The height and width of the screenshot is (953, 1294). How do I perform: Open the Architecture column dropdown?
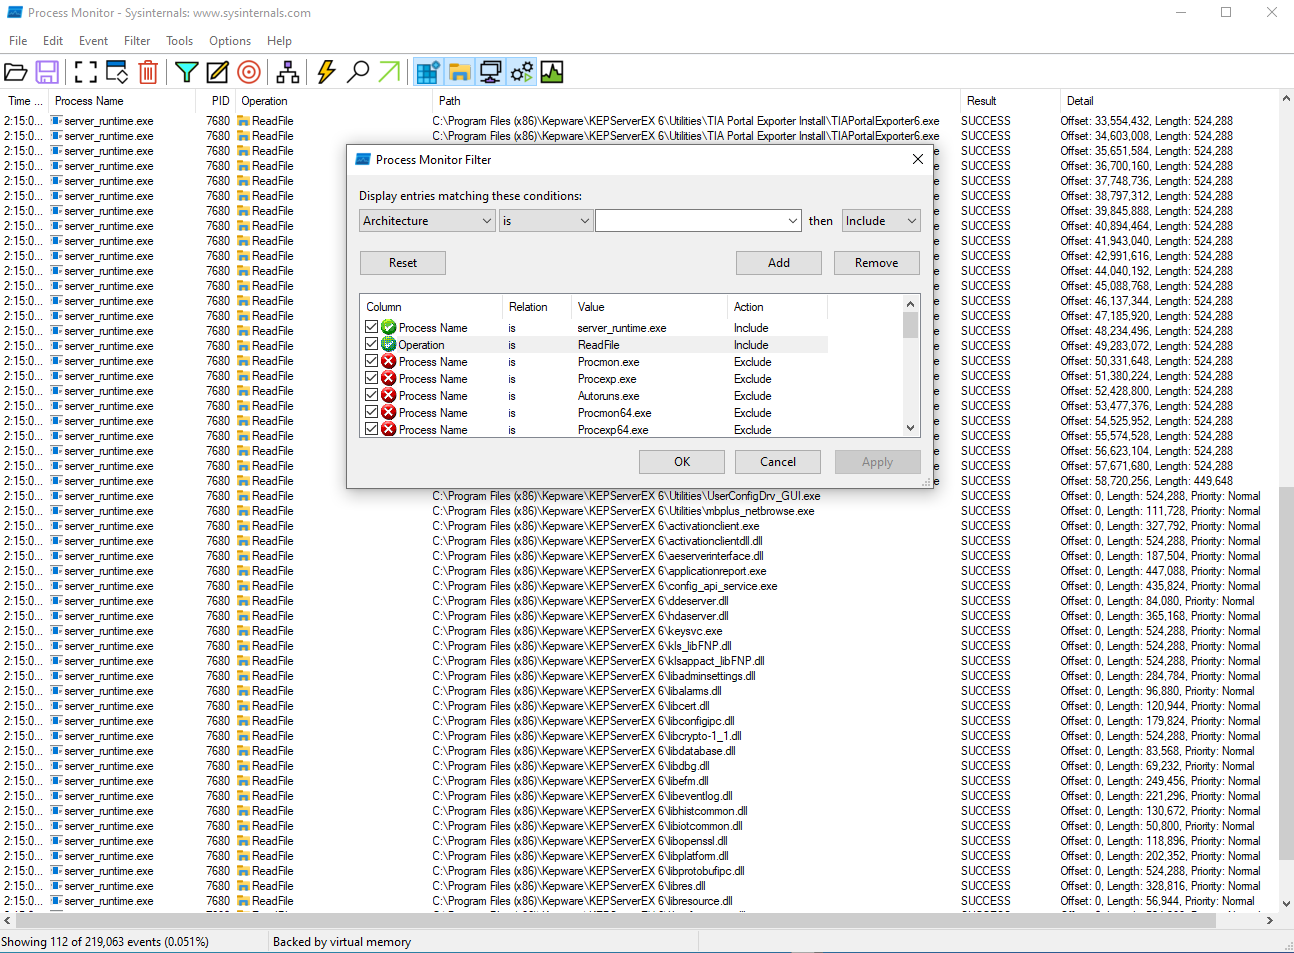click(x=427, y=221)
